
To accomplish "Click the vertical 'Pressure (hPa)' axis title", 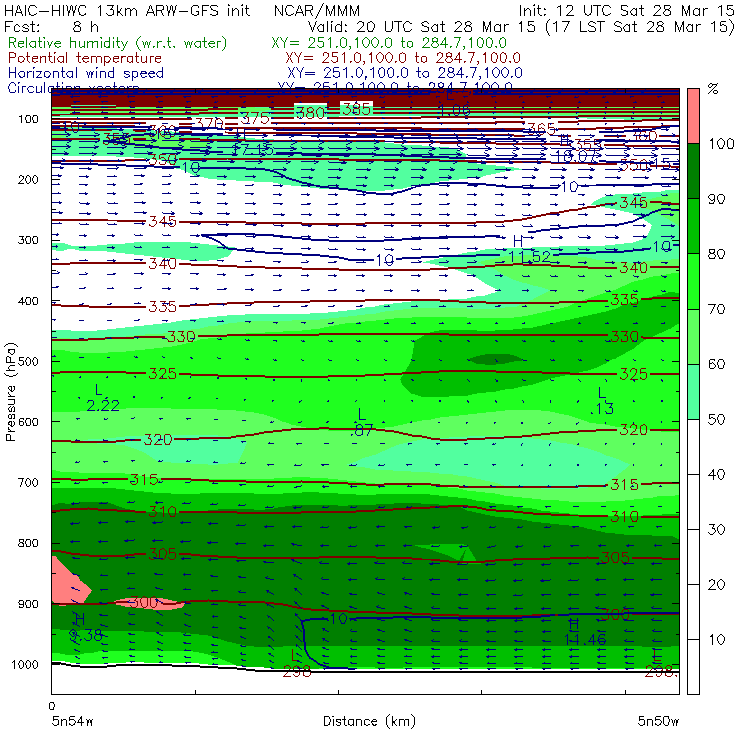I will (10, 392).
